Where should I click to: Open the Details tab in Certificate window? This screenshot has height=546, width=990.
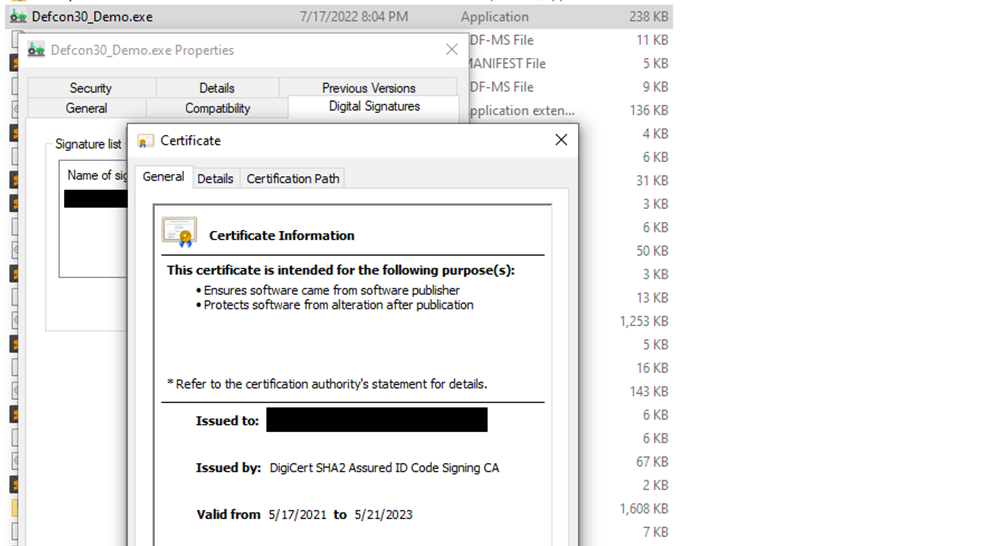pos(215,179)
